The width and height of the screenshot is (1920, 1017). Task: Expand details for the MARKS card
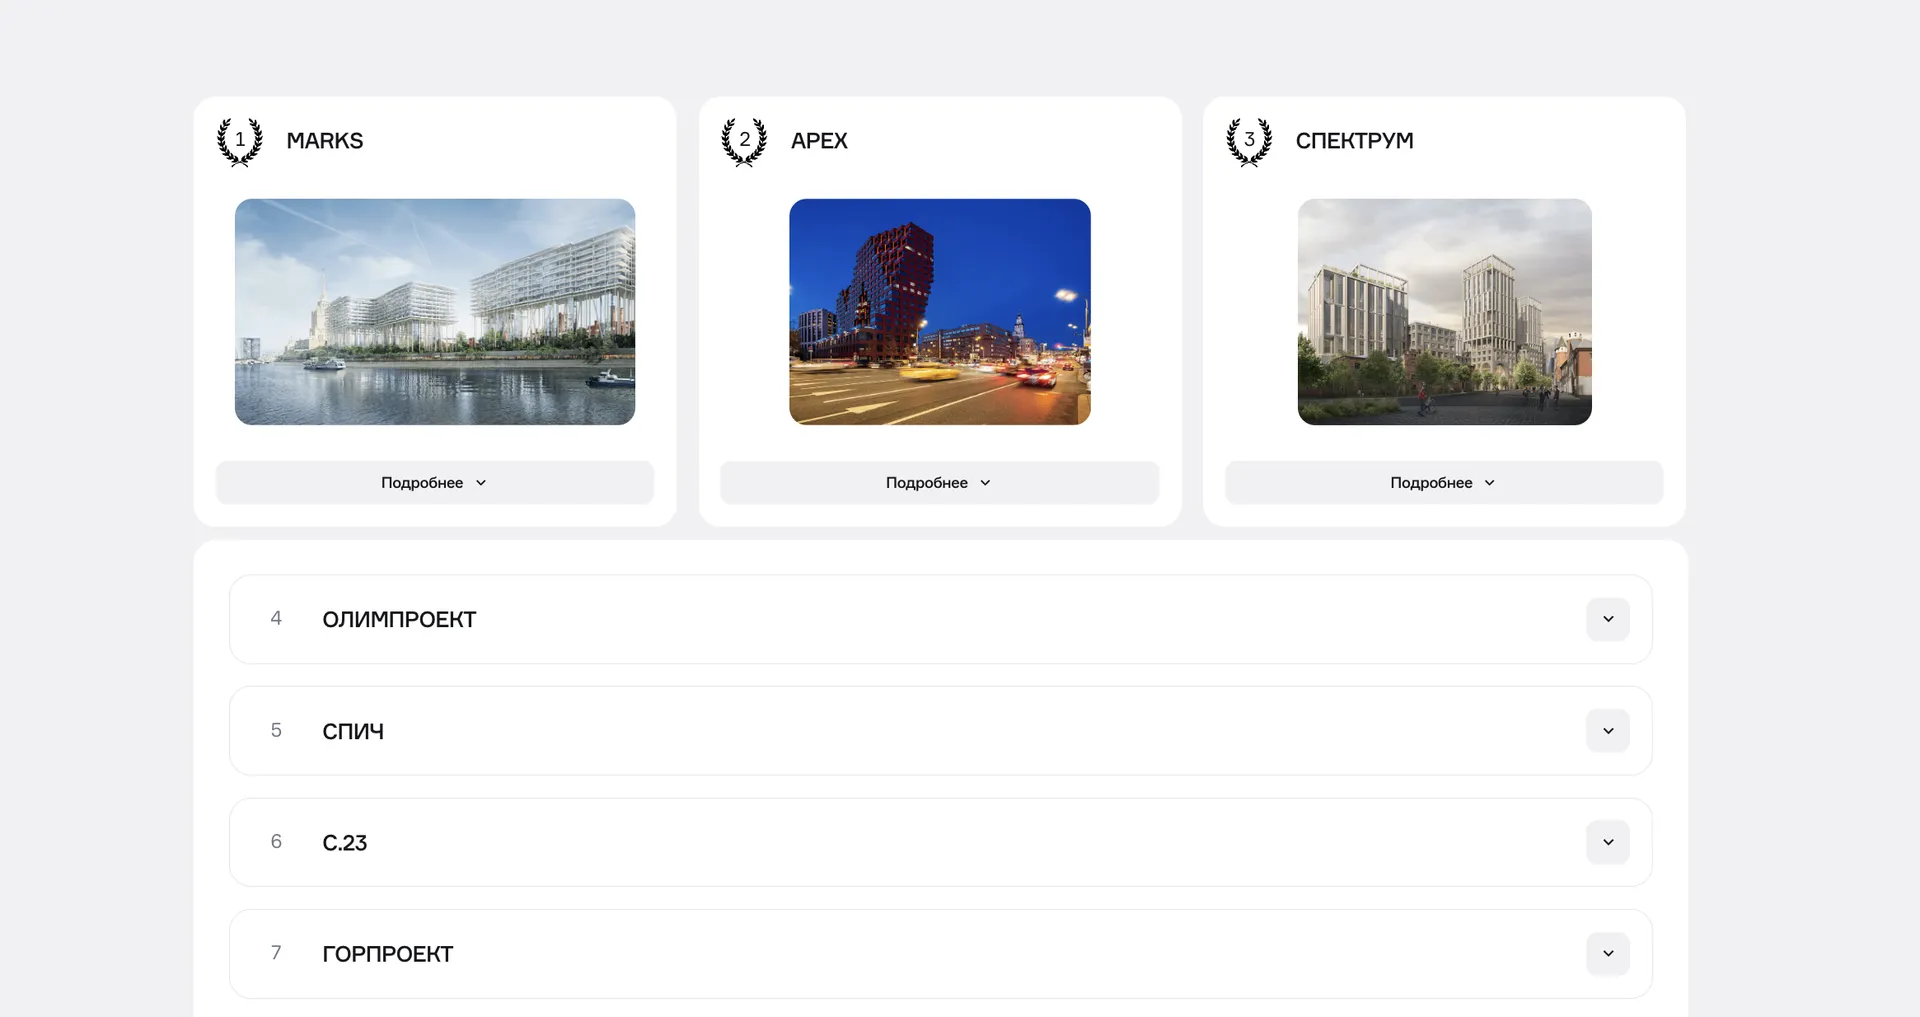[434, 482]
